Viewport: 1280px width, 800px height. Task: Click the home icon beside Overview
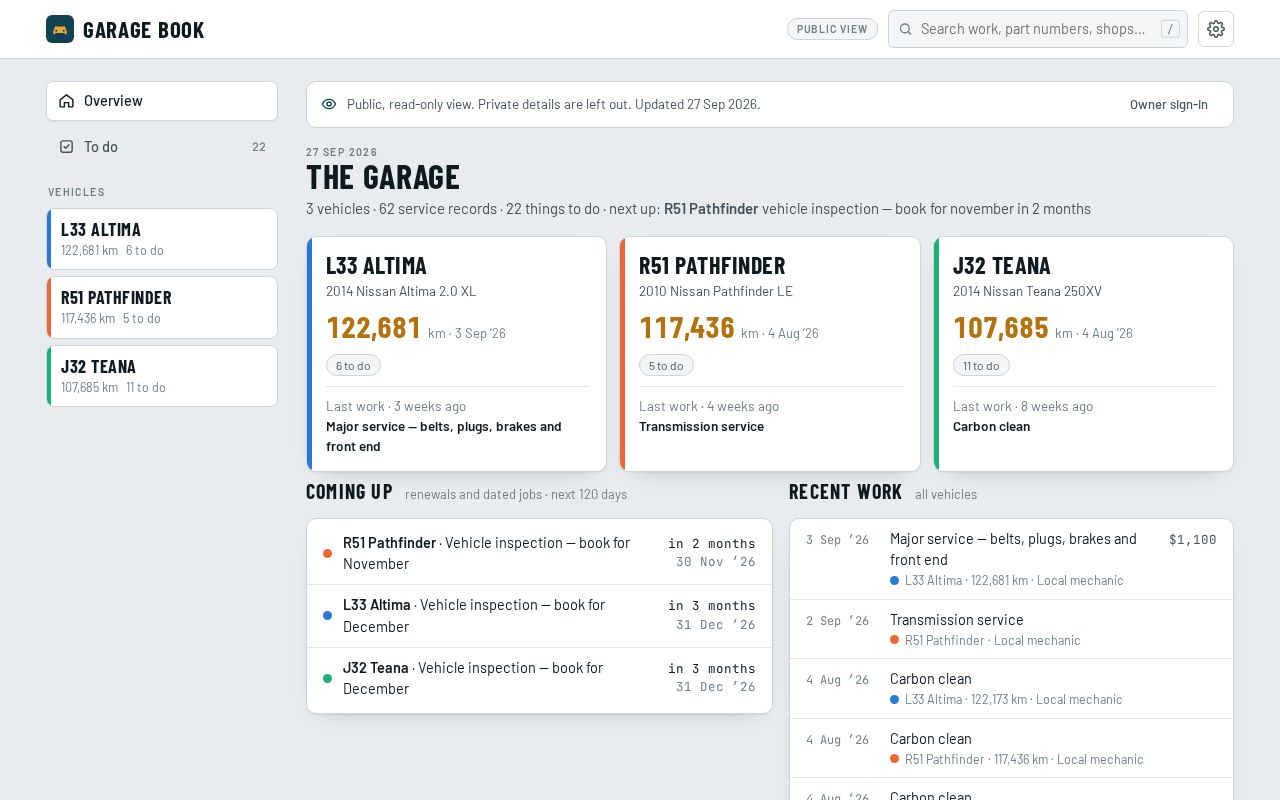coord(67,101)
